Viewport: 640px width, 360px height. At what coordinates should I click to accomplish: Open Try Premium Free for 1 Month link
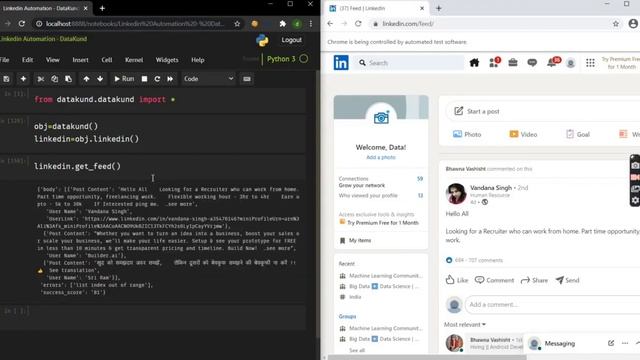coord(383,223)
